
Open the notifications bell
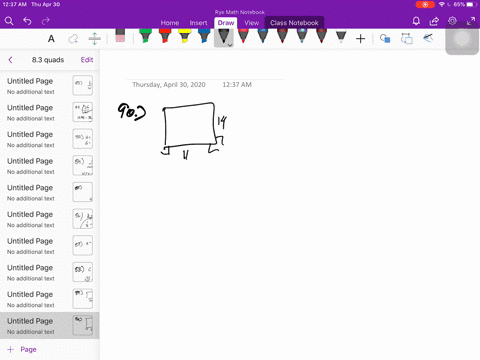point(416,21)
